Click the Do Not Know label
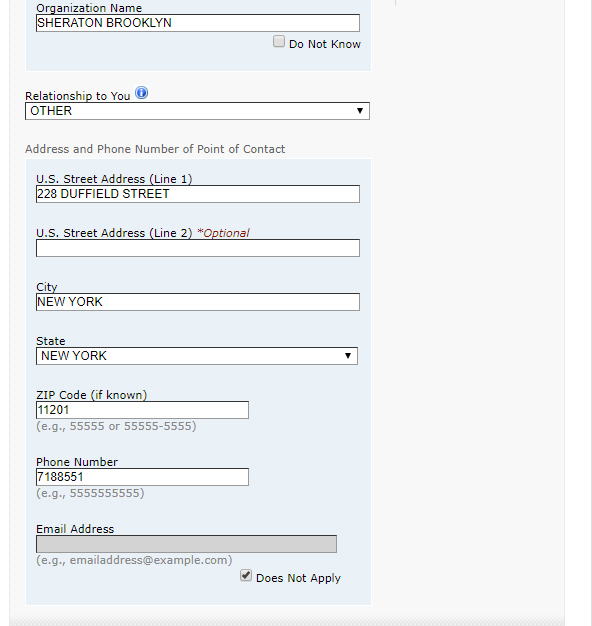592x626 pixels. (325, 44)
